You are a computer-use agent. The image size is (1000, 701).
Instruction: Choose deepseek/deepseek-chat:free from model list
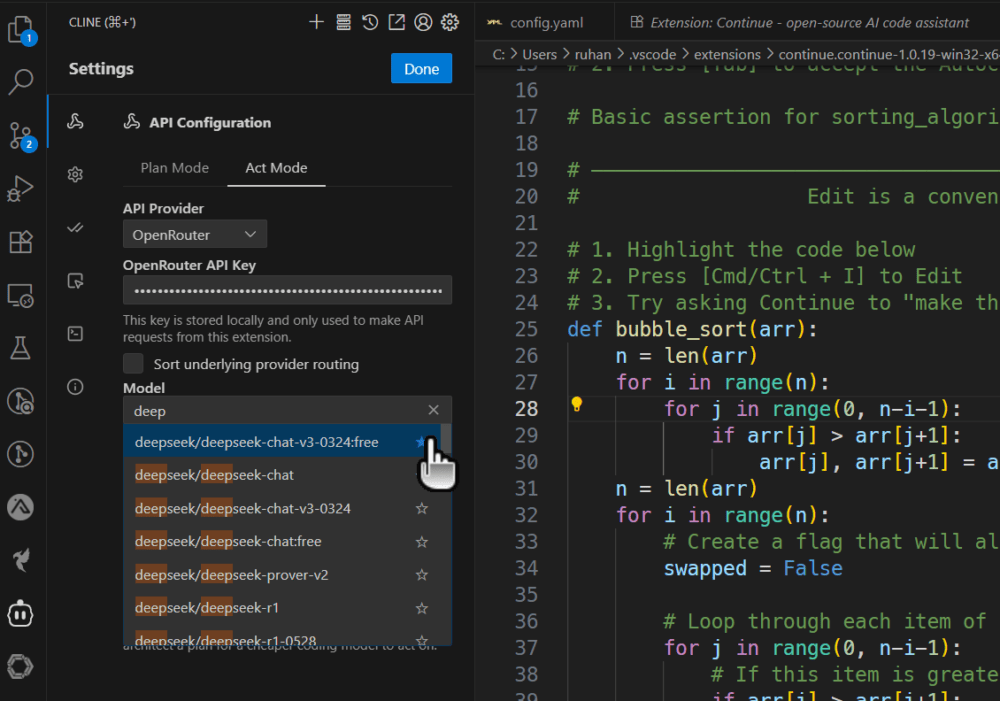pos(228,541)
